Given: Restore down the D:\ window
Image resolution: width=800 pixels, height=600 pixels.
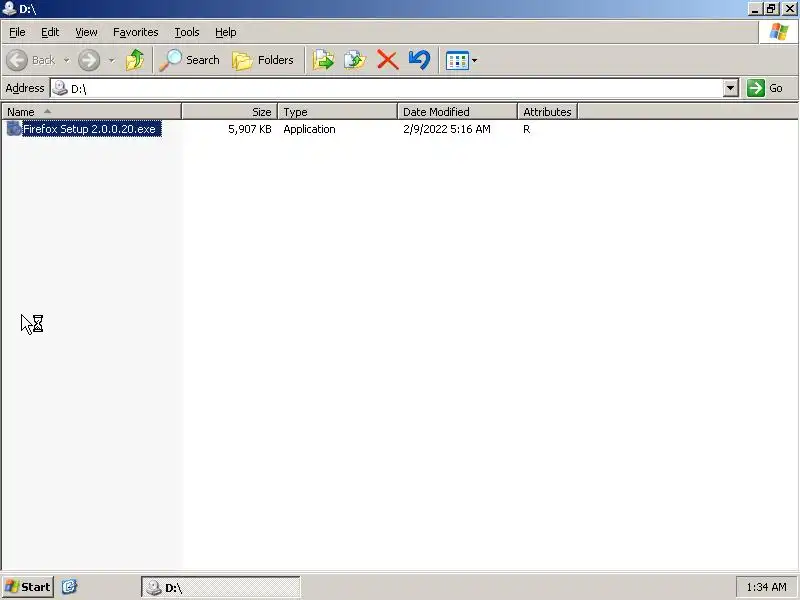Looking at the screenshot, I should (x=771, y=9).
